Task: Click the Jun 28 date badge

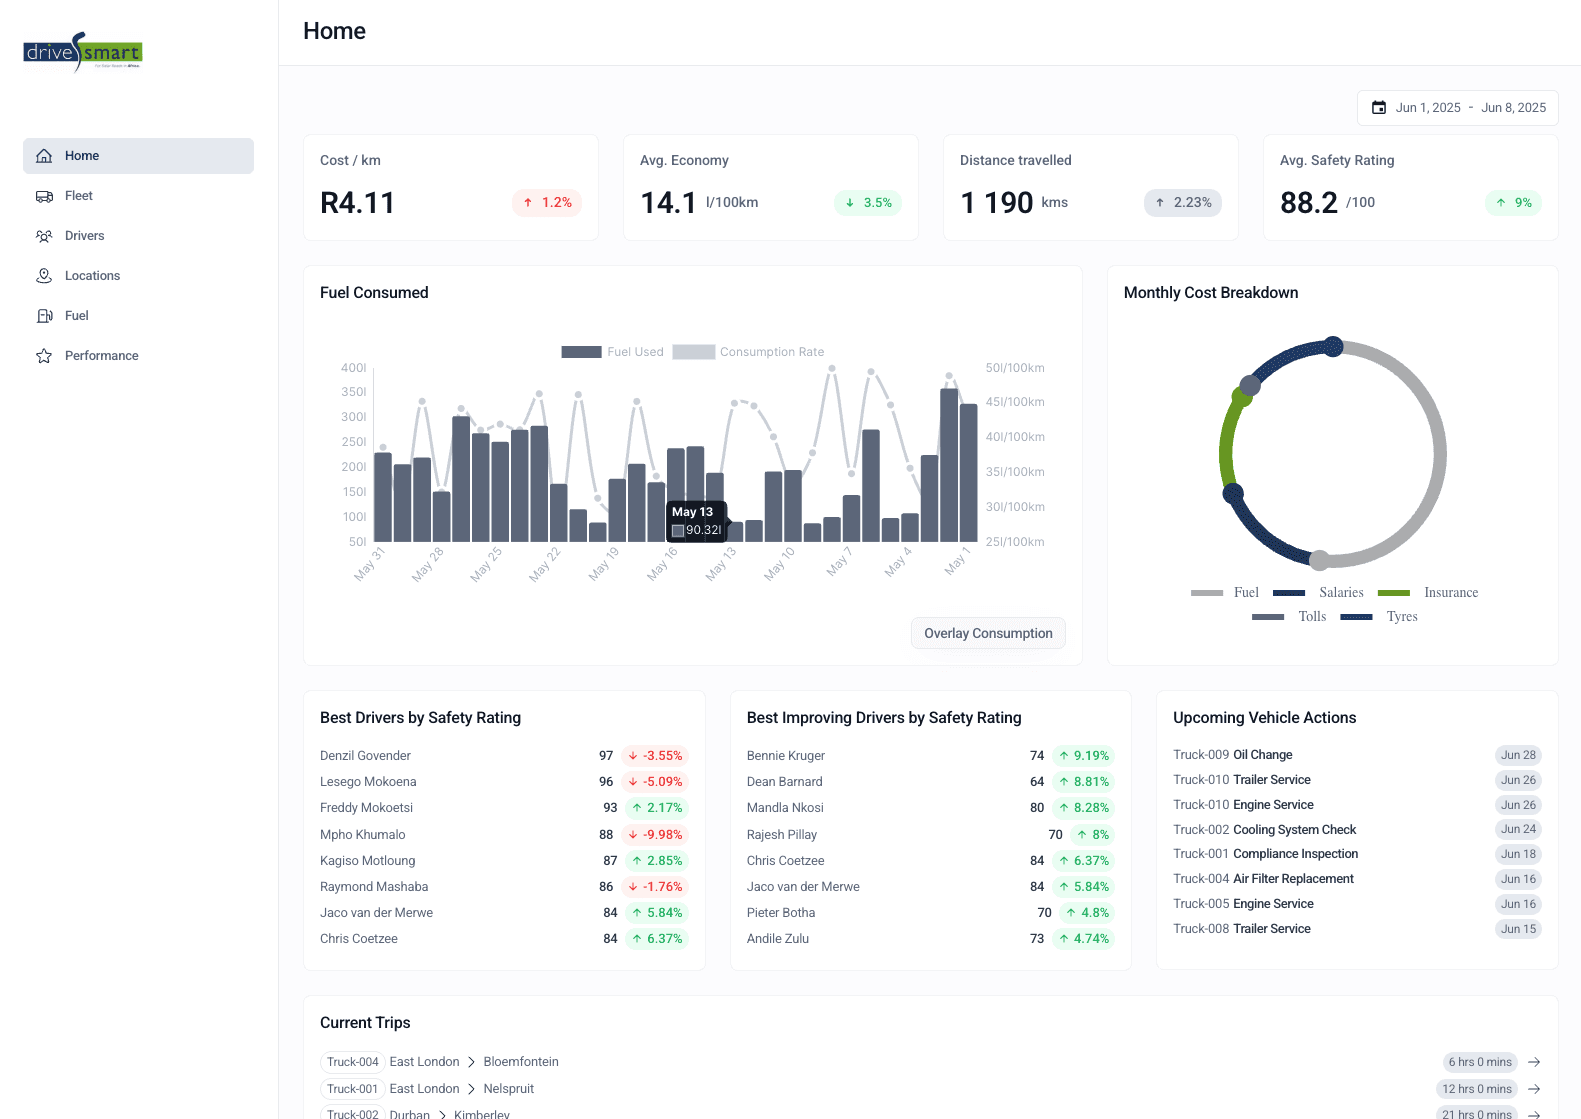Action: pyautogui.click(x=1518, y=755)
